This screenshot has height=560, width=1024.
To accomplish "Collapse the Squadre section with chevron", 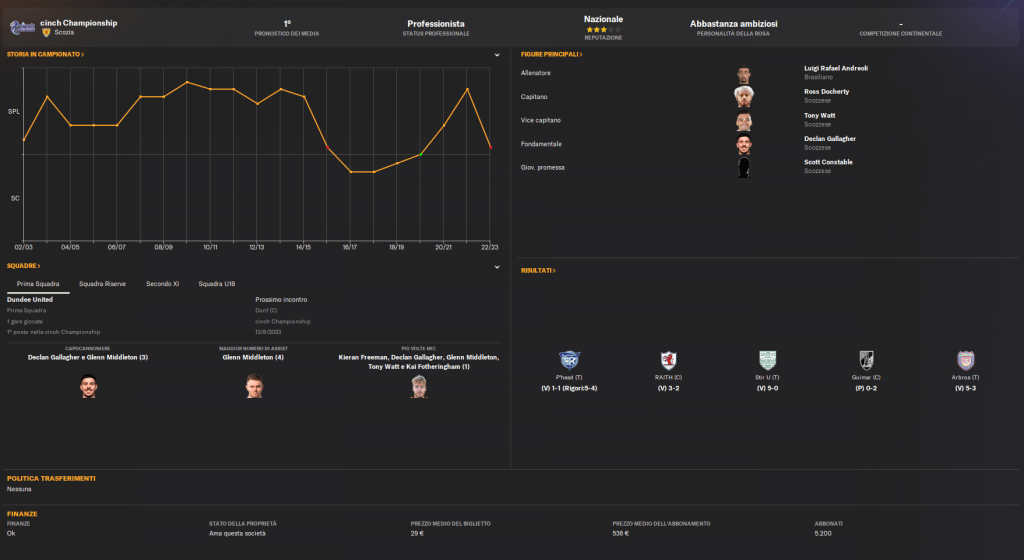I will click(x=497, y=266).
